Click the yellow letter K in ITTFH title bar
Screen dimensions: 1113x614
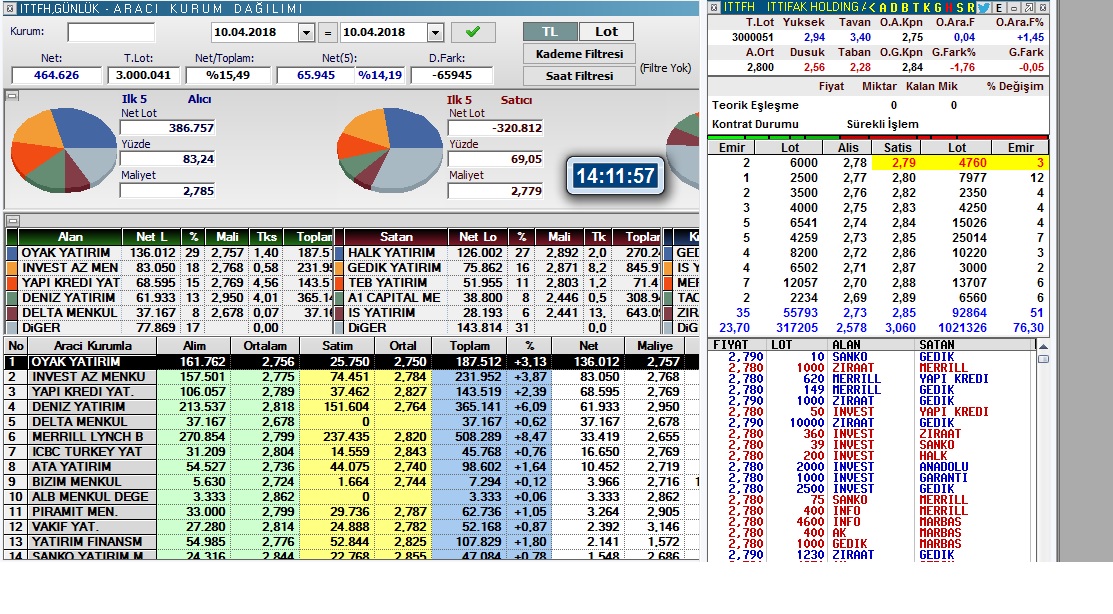926,8
